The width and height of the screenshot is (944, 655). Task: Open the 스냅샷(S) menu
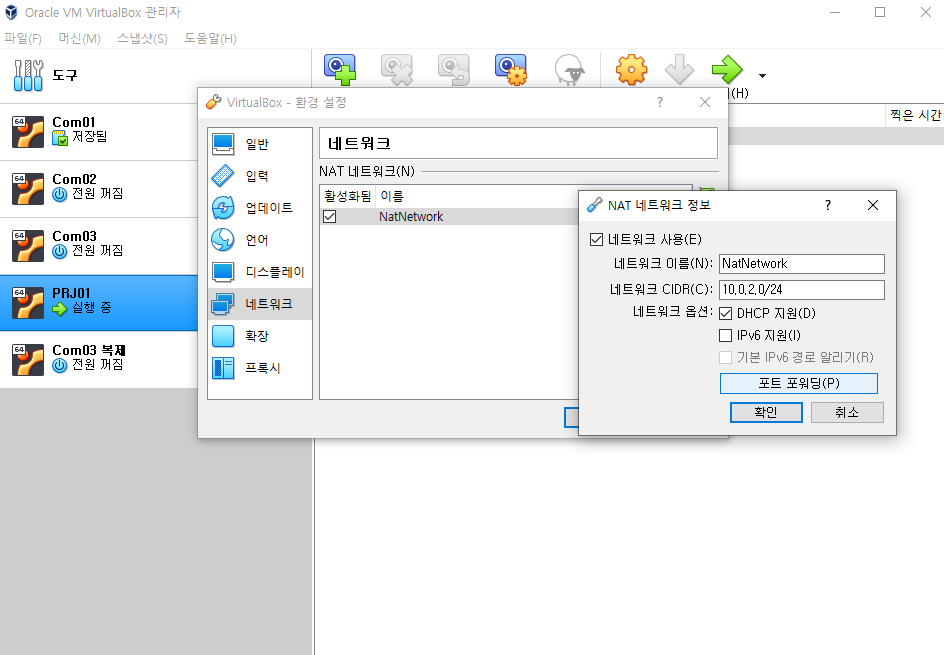click(142, 39)
